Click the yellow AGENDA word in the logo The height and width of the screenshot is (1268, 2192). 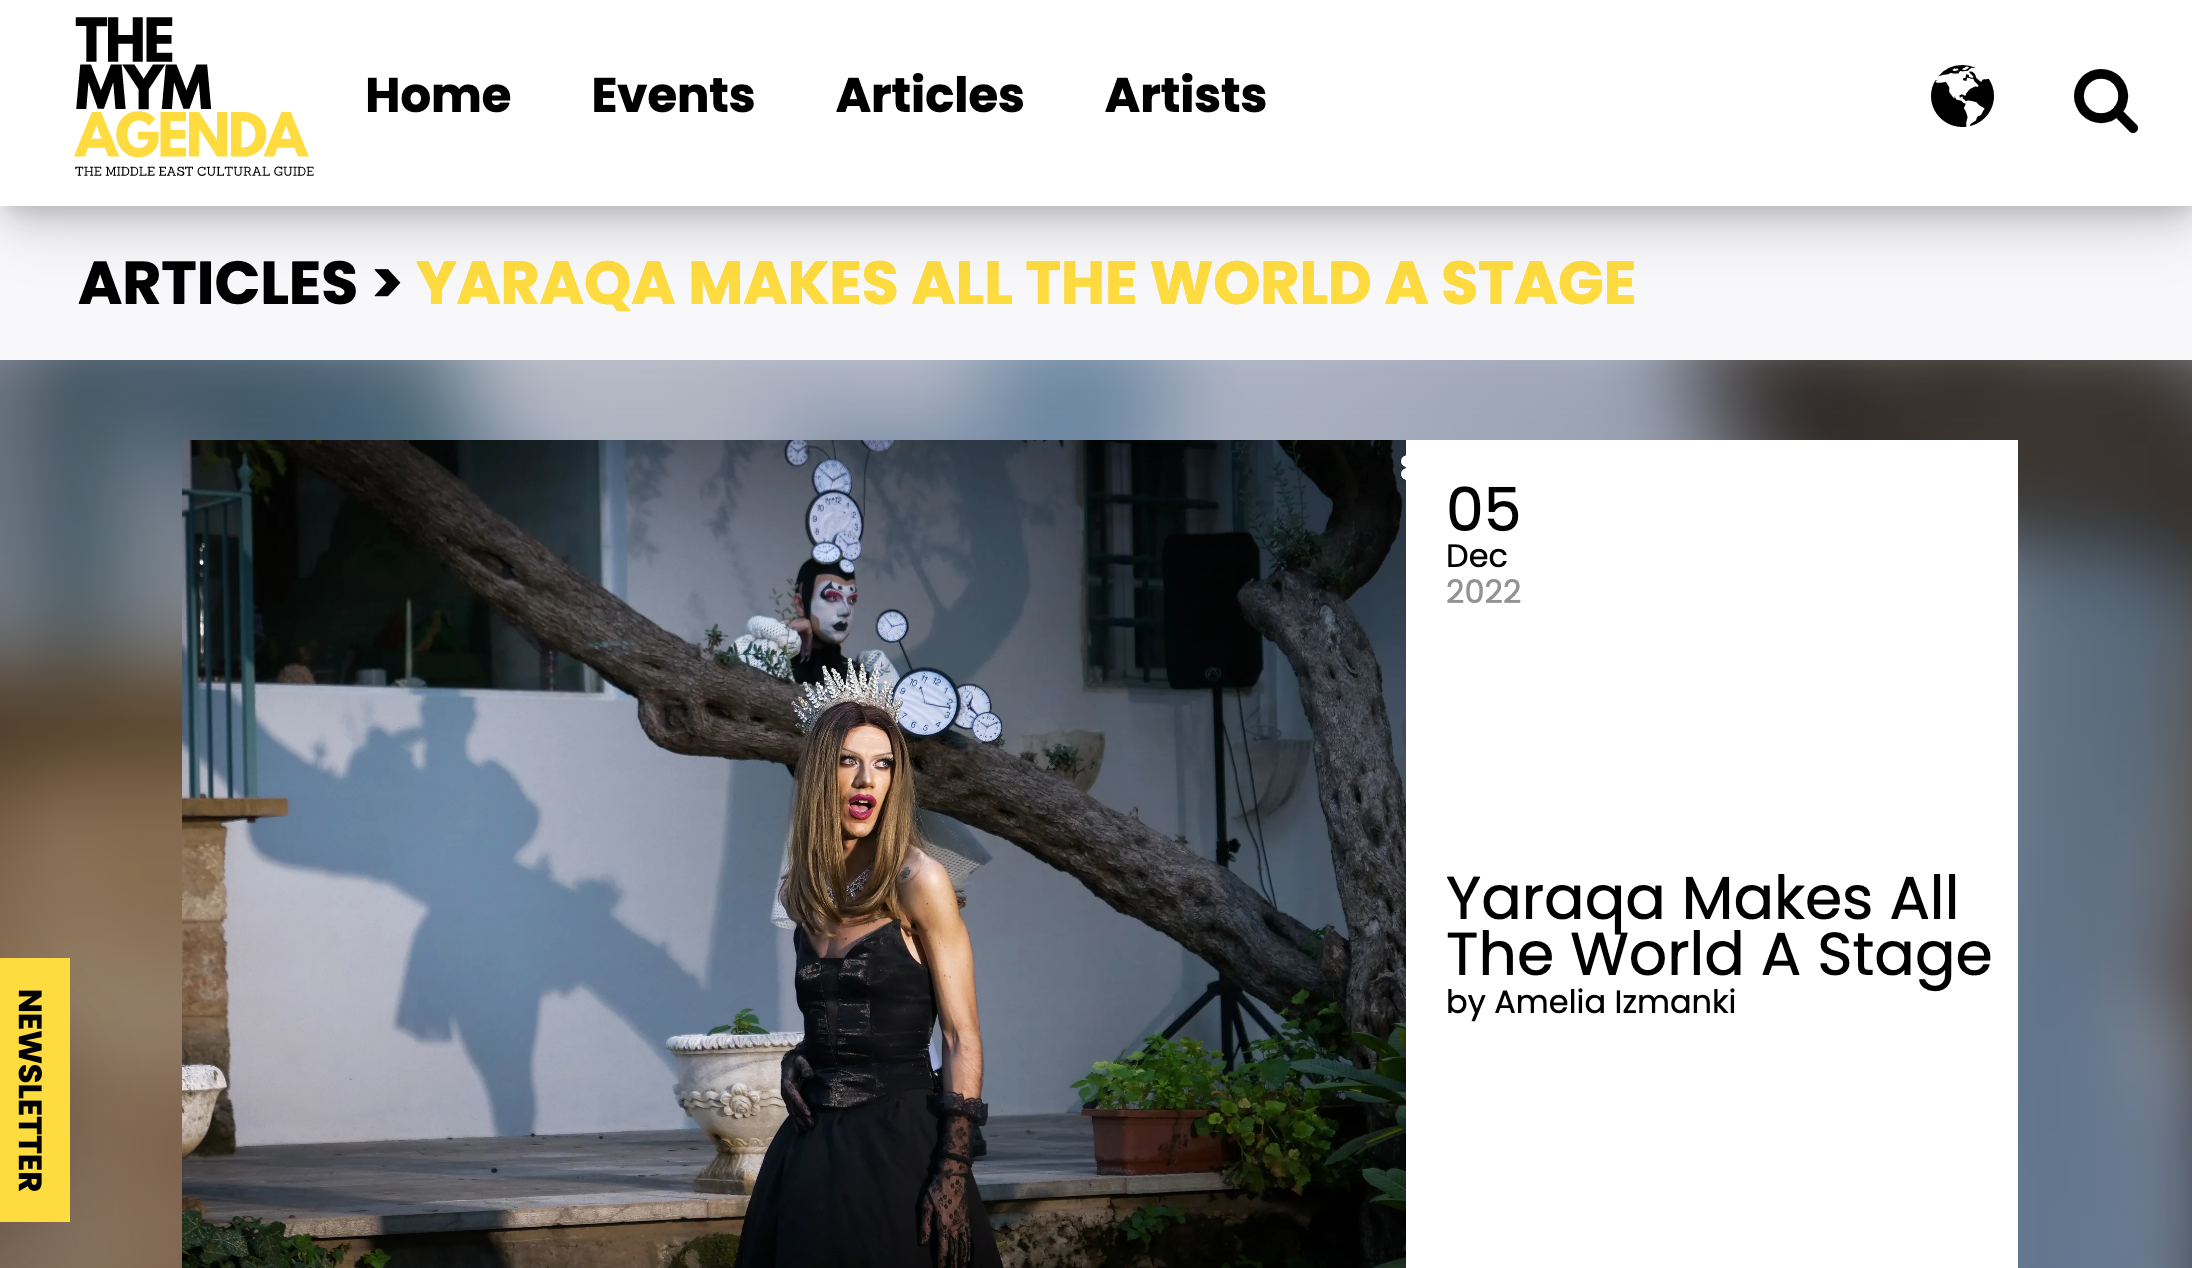tap(191, 136)
